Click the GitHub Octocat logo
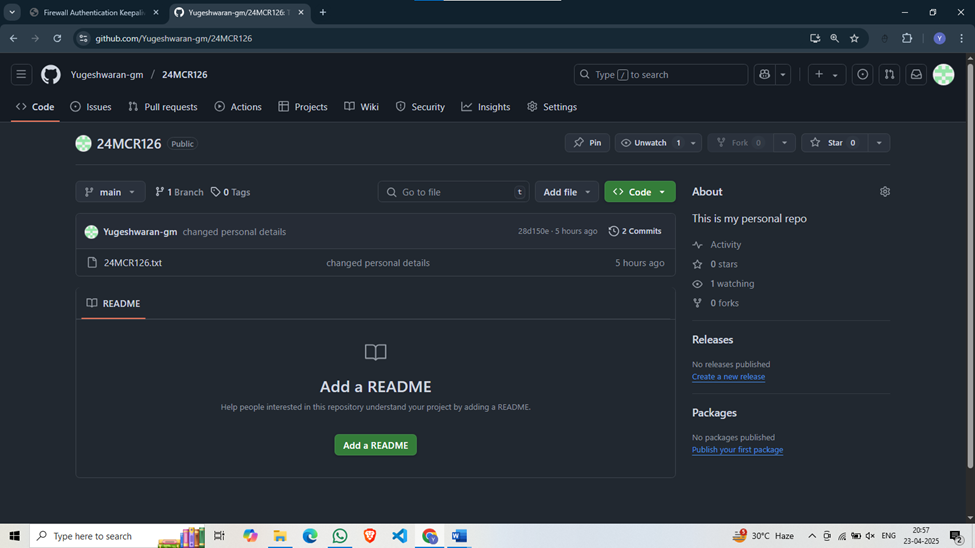This screenshot has width=975, height=548. coord(51,75)
